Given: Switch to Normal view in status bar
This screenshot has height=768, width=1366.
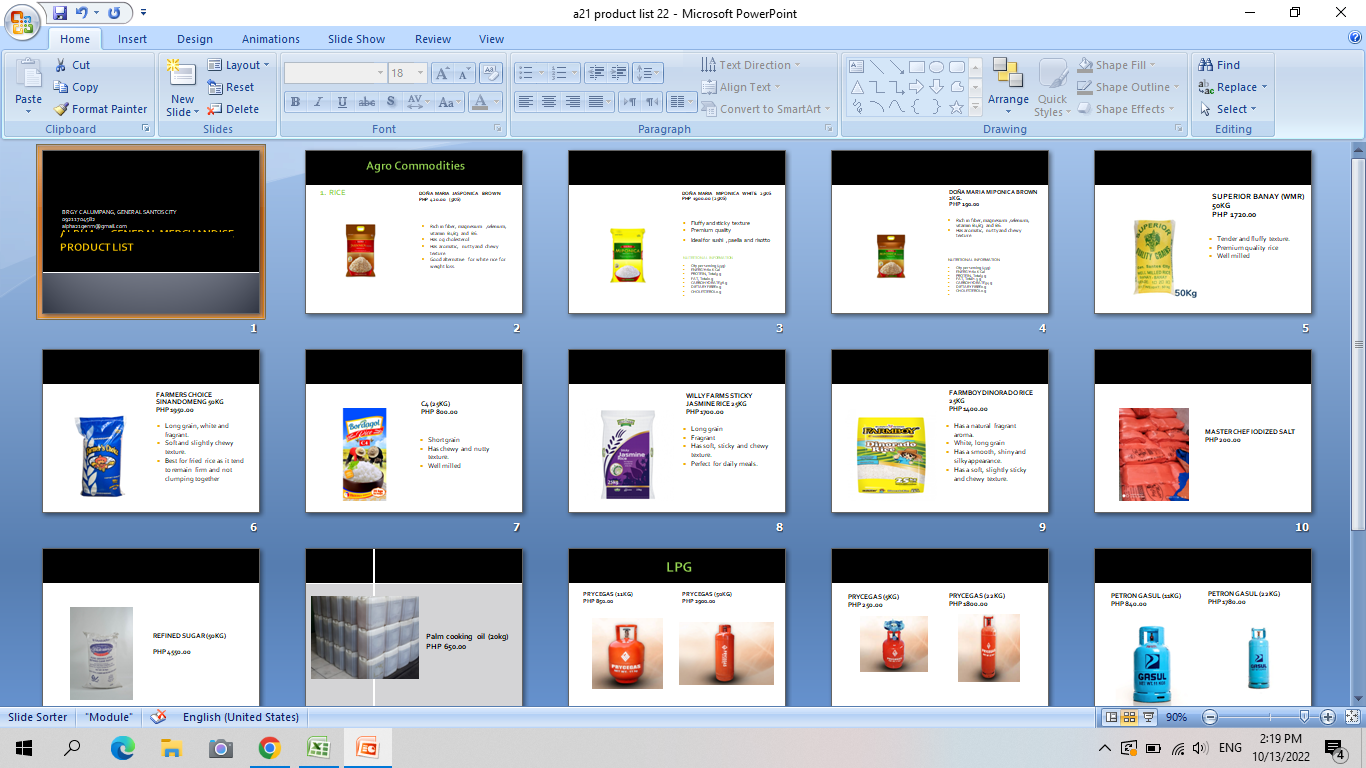Looking at the screenshot, I should pyautogui.click(x=1111, y=717).
